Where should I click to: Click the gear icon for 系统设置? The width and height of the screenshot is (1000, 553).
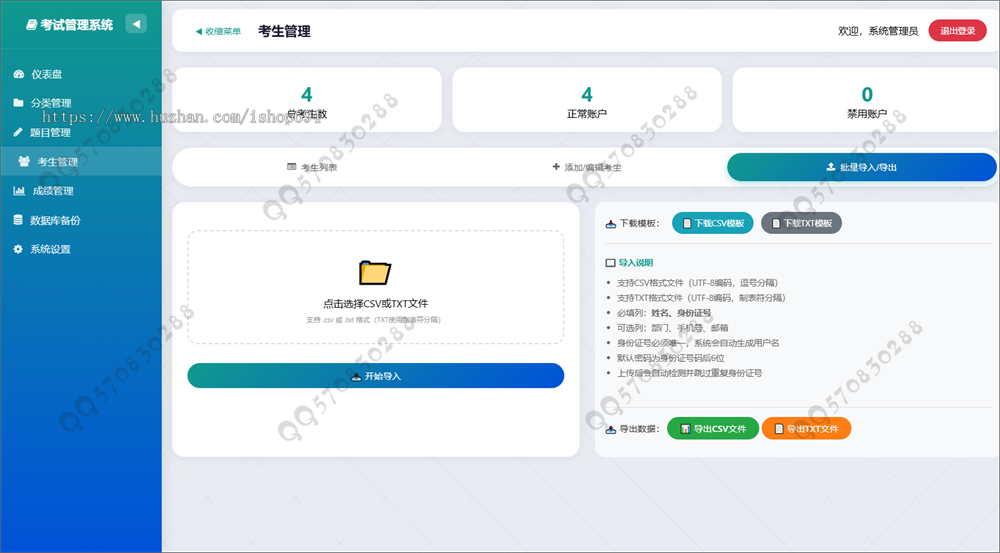pyautogui.click(x=18, y=249)
